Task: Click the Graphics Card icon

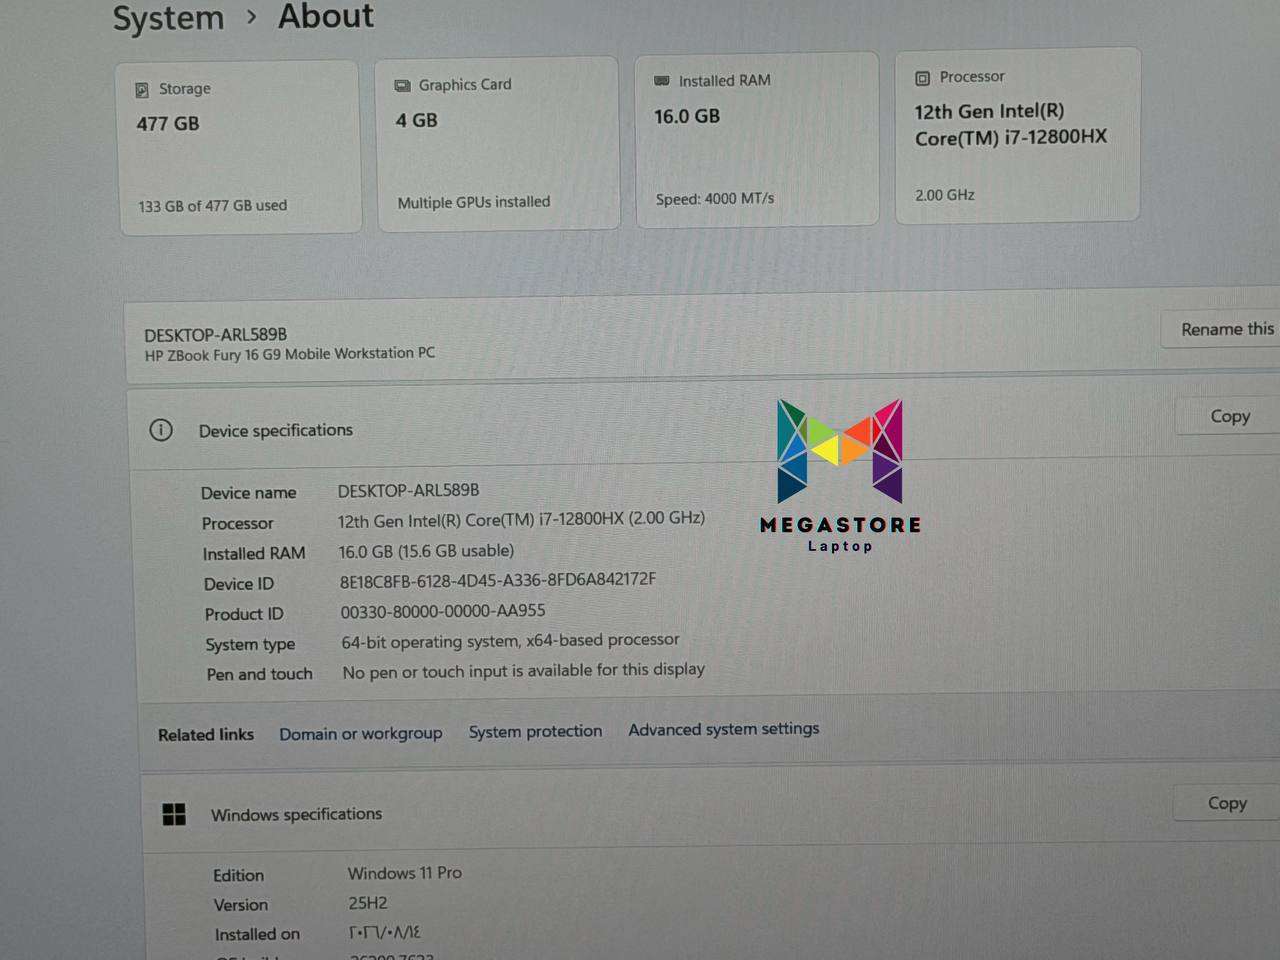Action: pyautogui.click(x=402, y=86)
